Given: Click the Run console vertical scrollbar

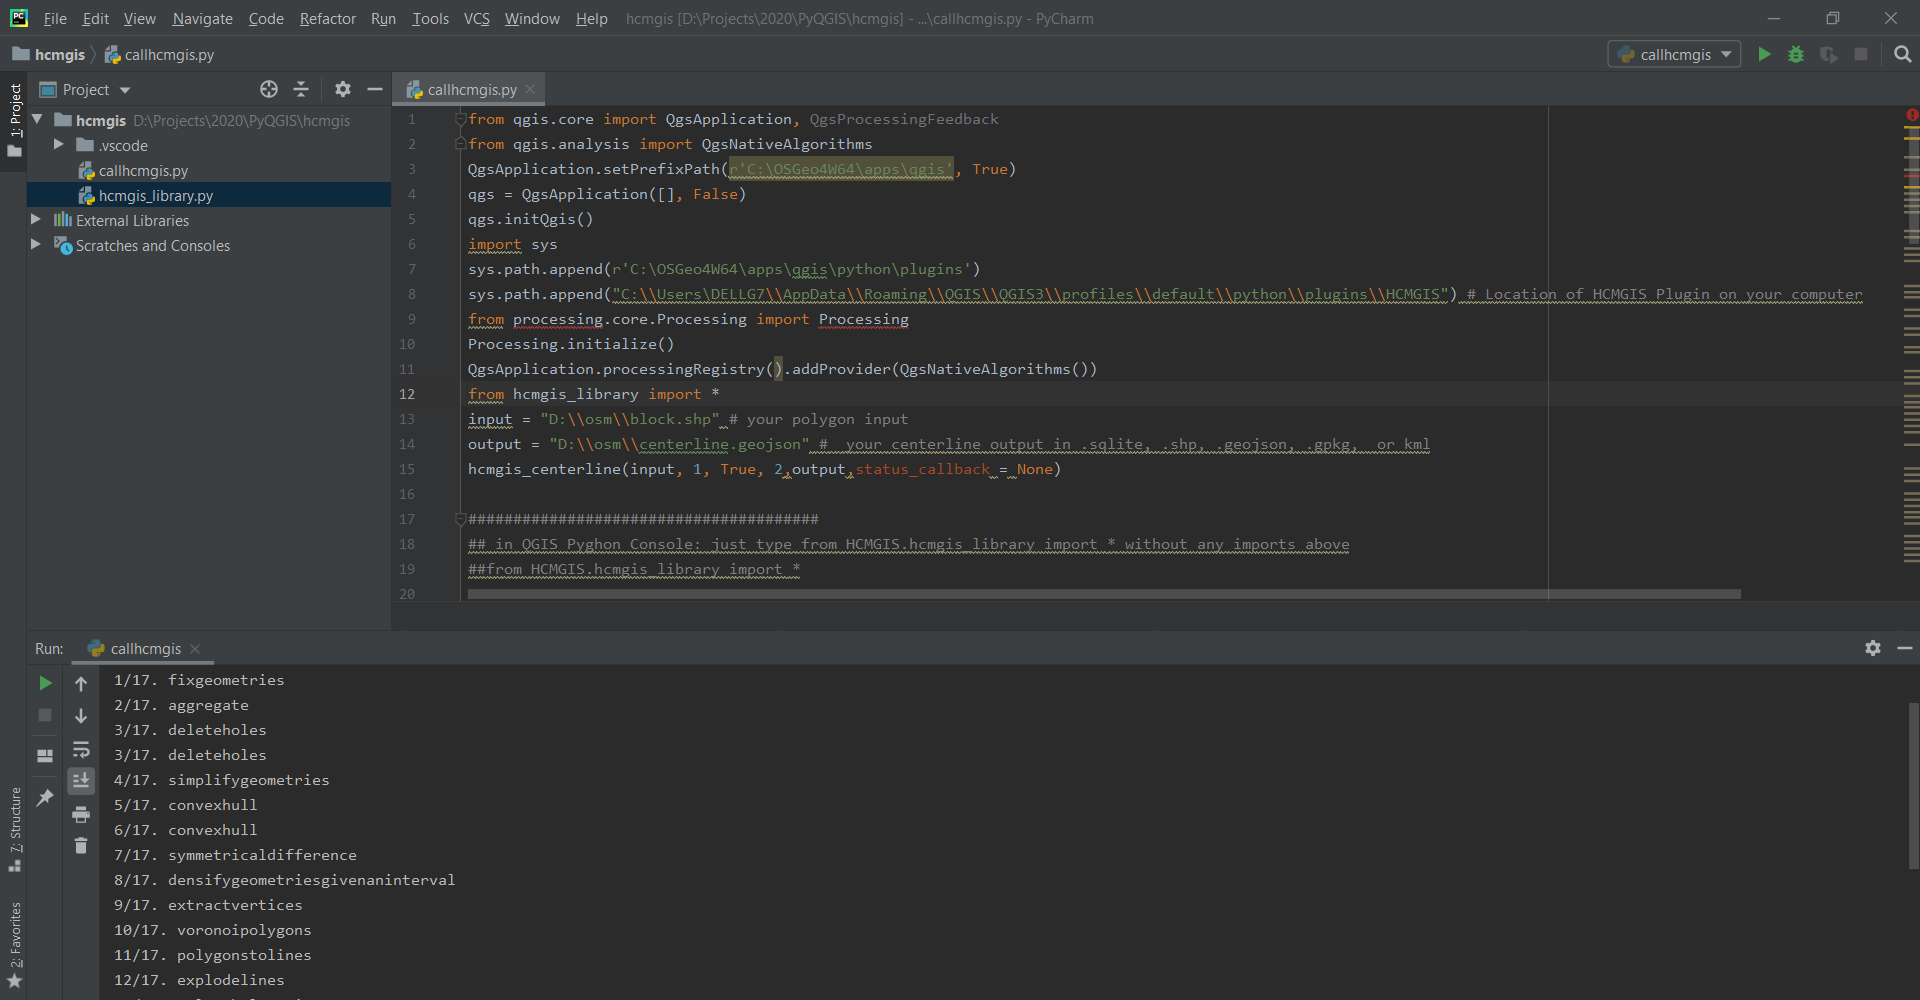Looking at the screenshot, I should click(x=1913, y=785).
